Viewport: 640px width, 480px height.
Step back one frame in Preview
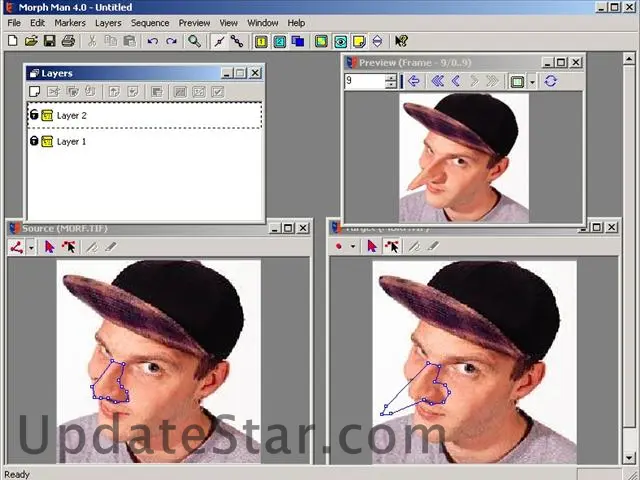coord(456,81)
